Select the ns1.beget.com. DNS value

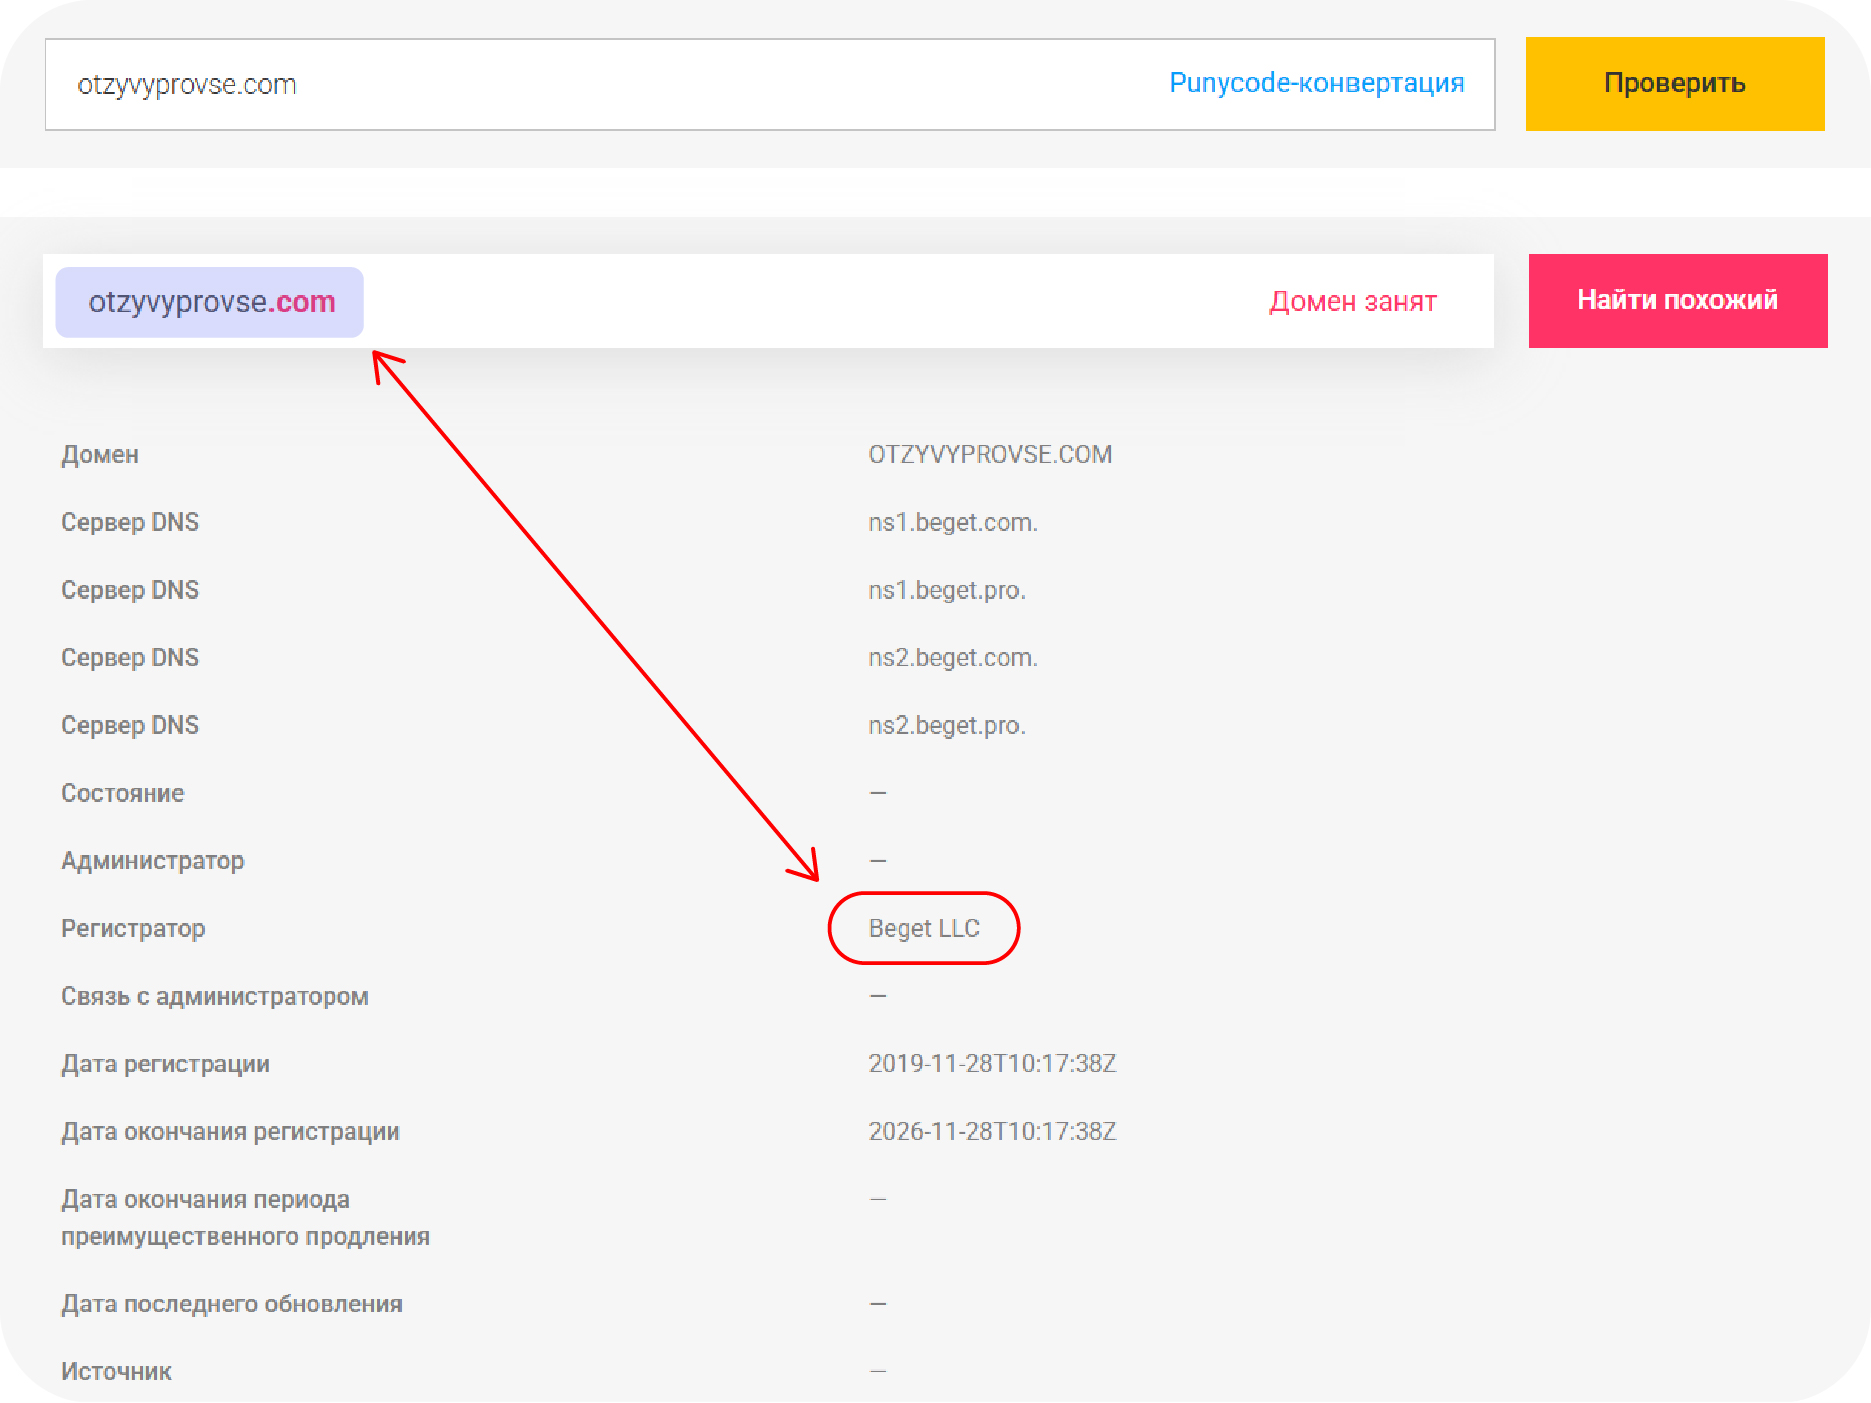952,523
